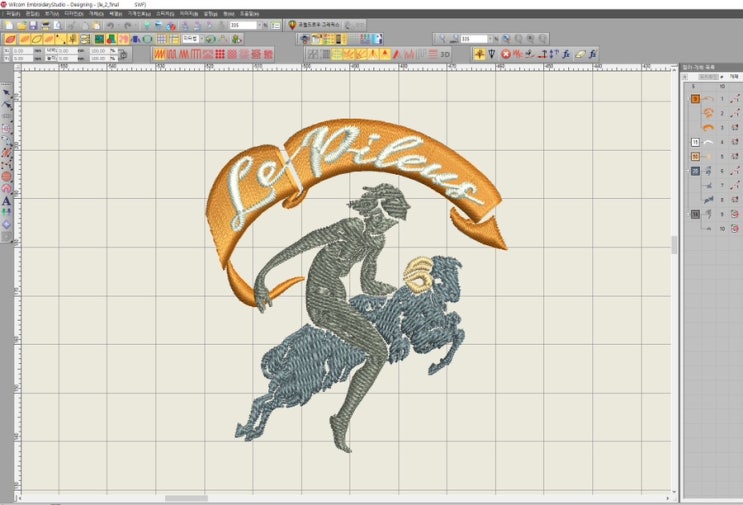Click the Undo arrow icon
The image size is (743, 505).
pyautogui.click(x=110, y=25)
